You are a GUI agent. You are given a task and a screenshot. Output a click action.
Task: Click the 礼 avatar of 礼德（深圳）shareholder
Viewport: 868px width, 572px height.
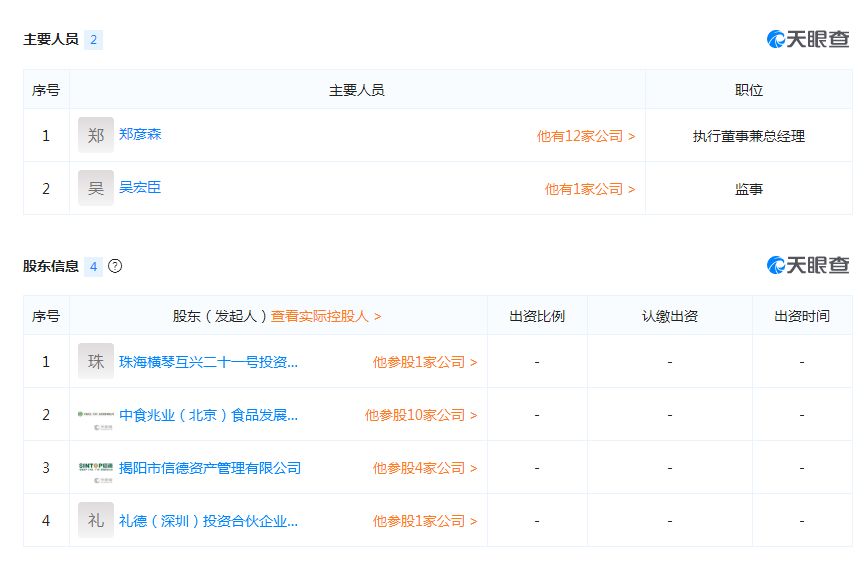pyautogui.click(x=96, y=521)
